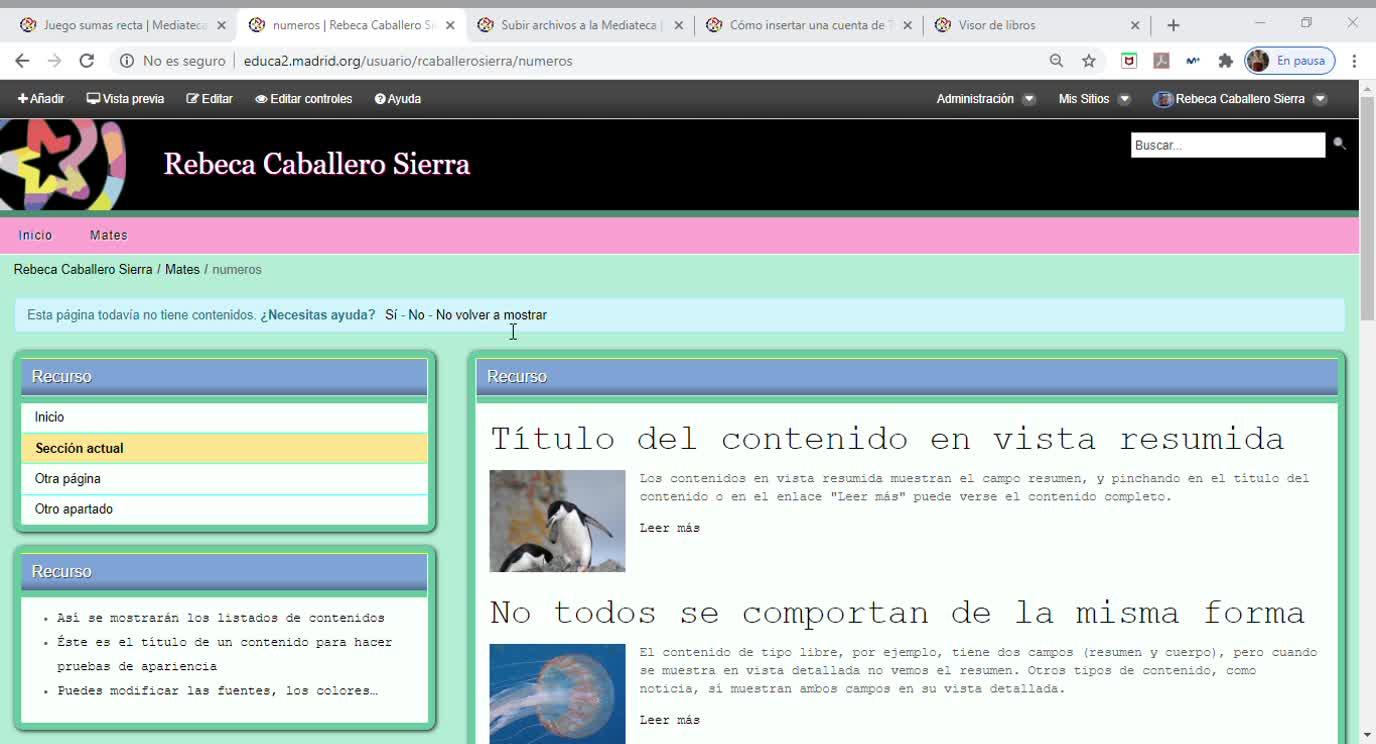Open 'Título del contenido en vista resumida'
This screenshot has width=1376, height=744.
point(887,438)
